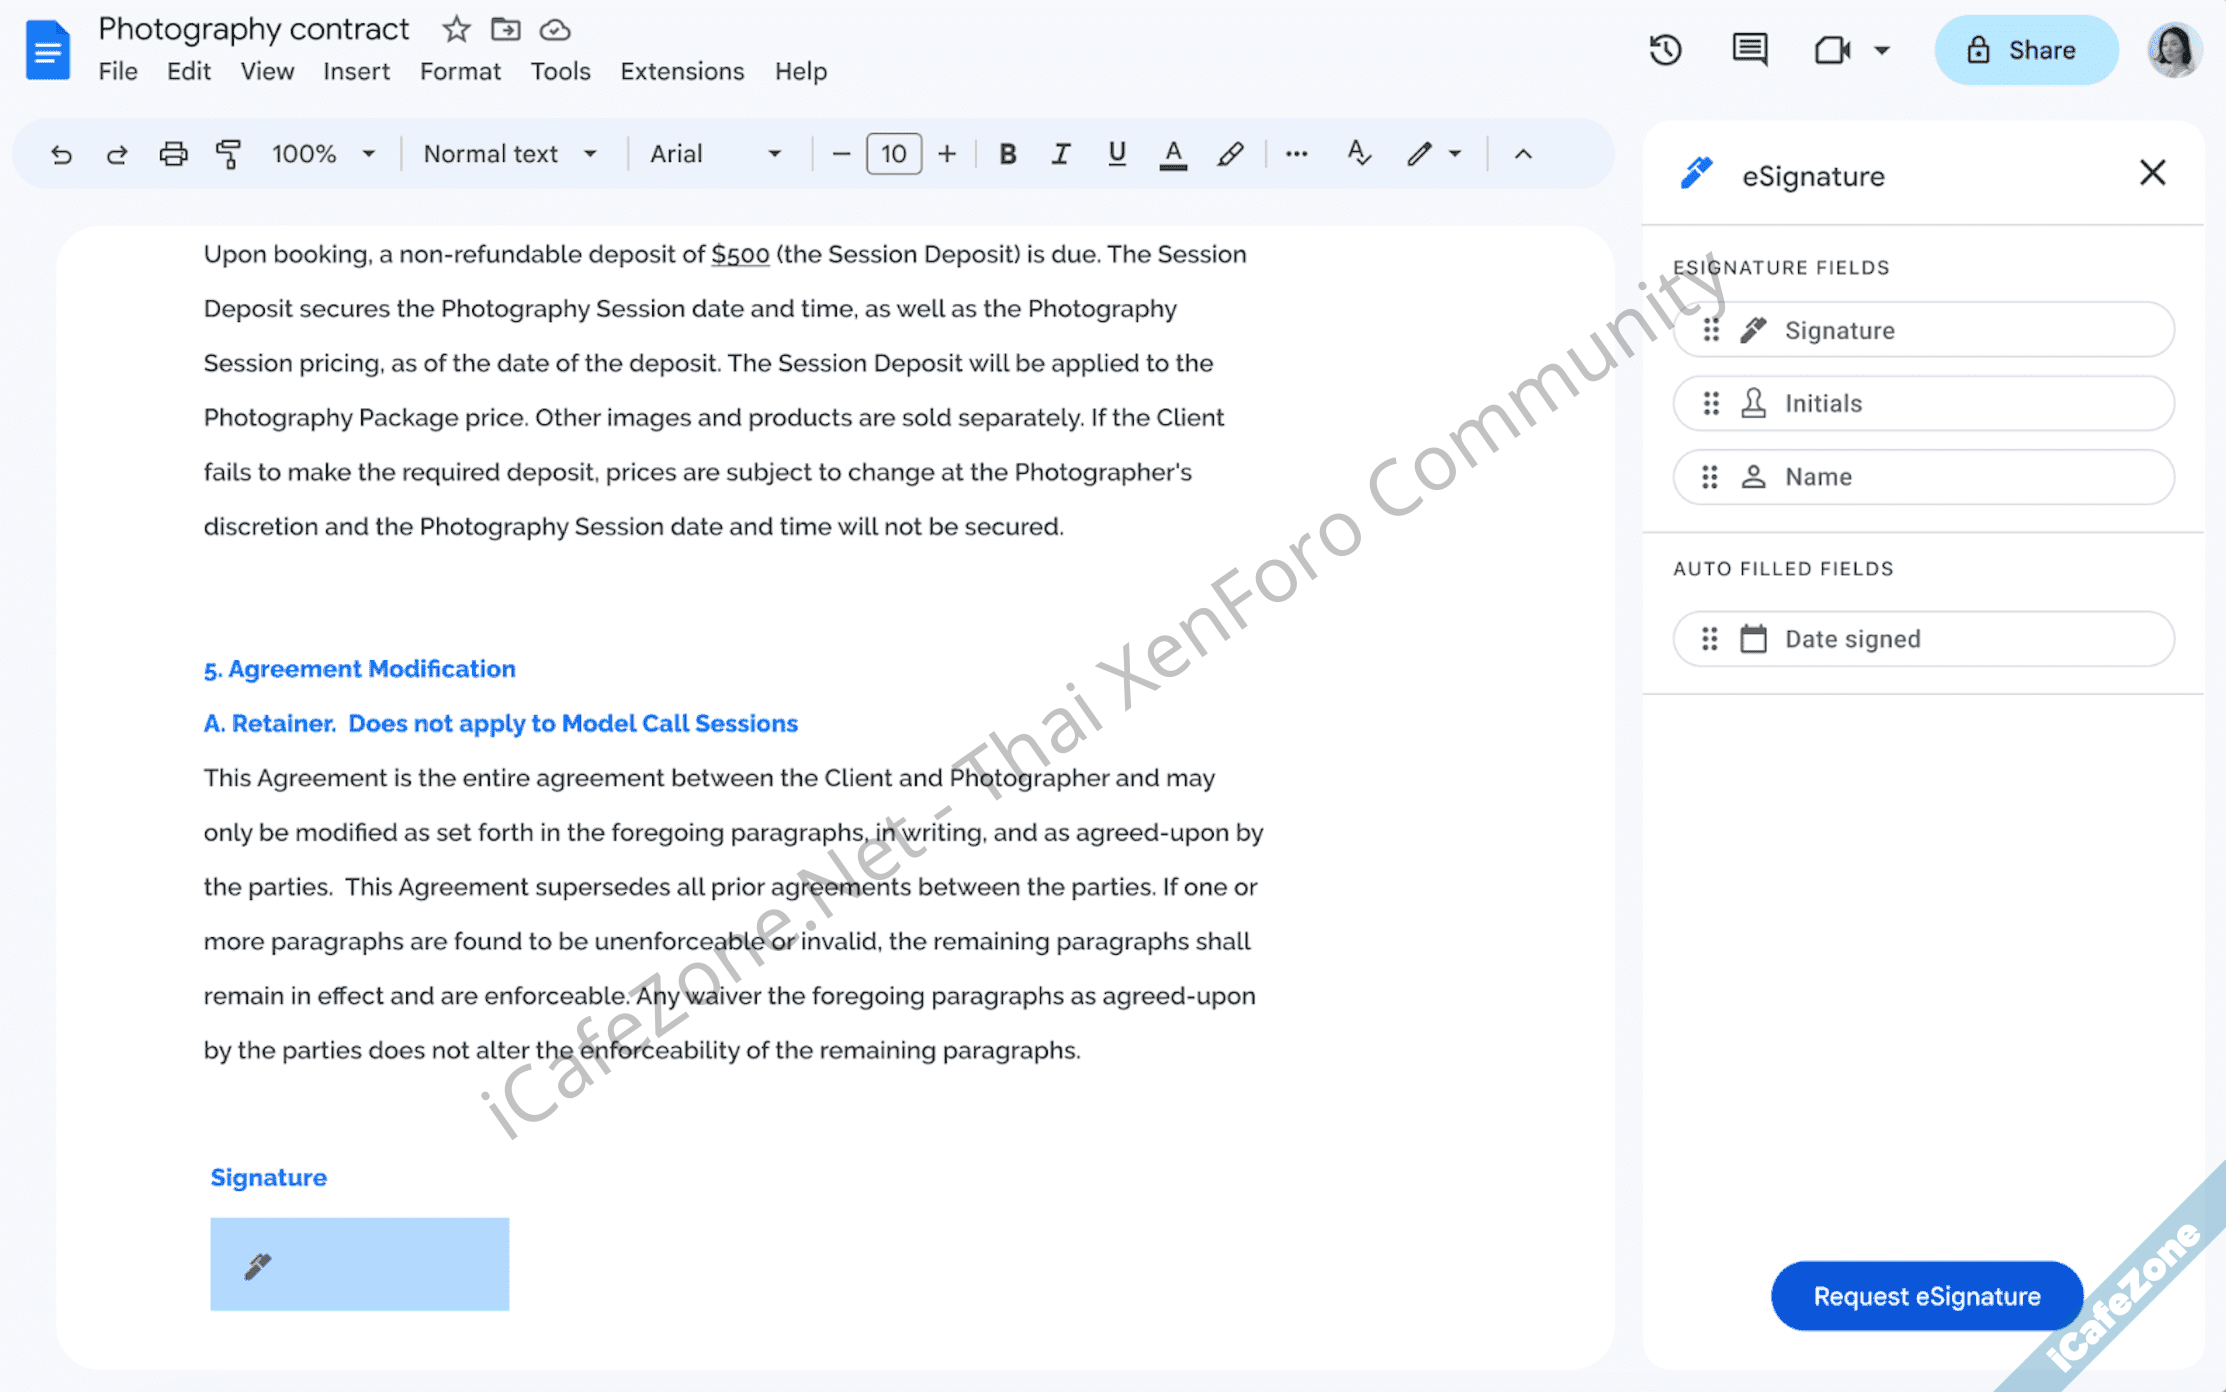Click the Share button

point(2025,50)
